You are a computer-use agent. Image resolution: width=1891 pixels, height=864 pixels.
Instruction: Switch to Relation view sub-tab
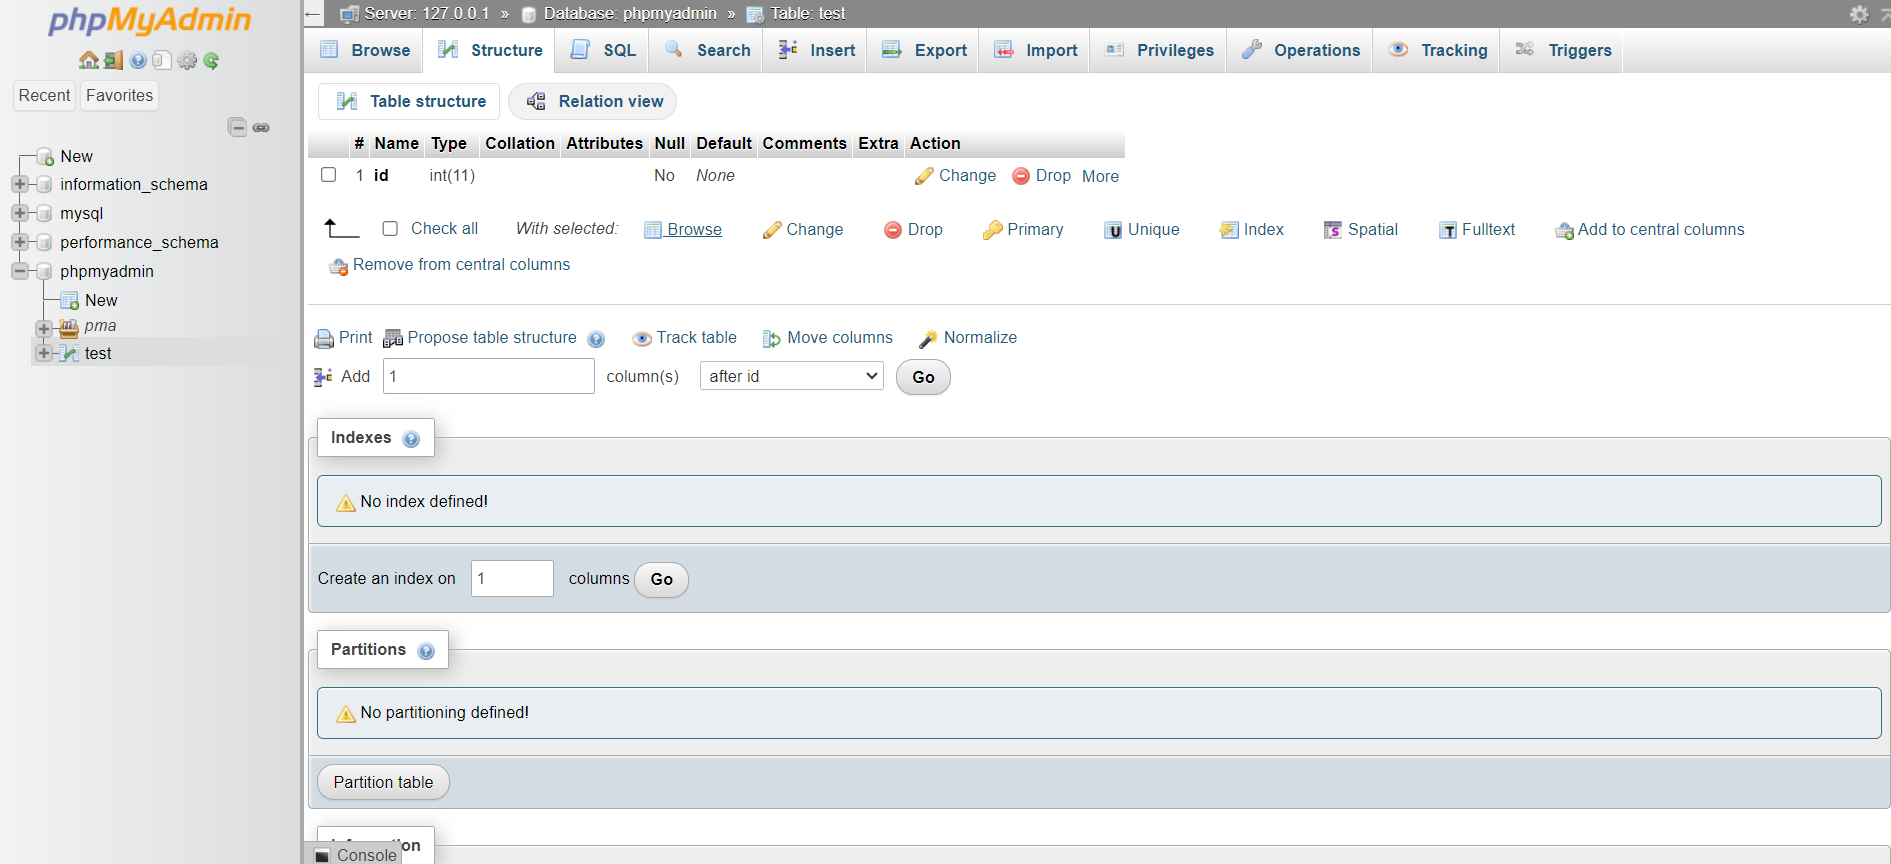(x=593, y=101)
